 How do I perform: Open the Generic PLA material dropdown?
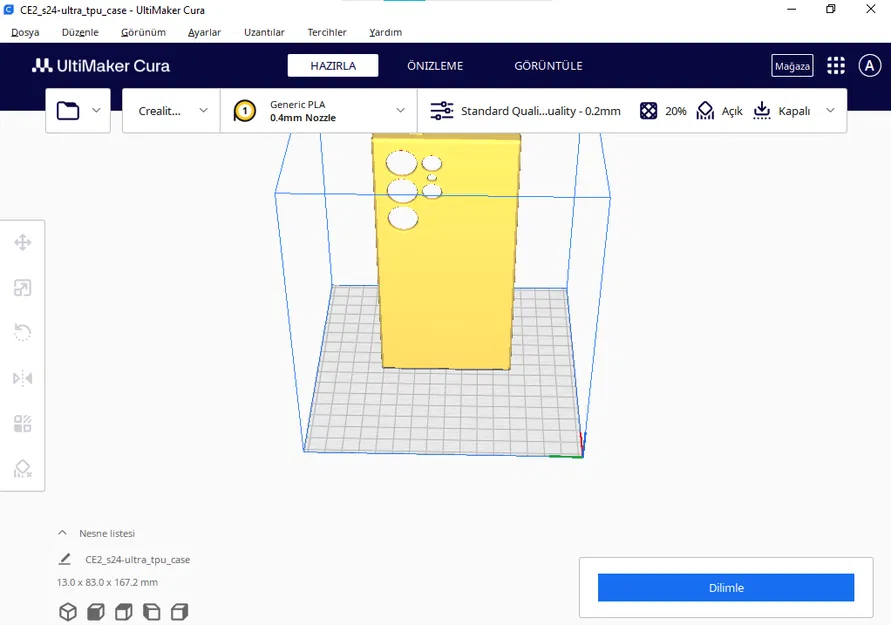point(318,111)
